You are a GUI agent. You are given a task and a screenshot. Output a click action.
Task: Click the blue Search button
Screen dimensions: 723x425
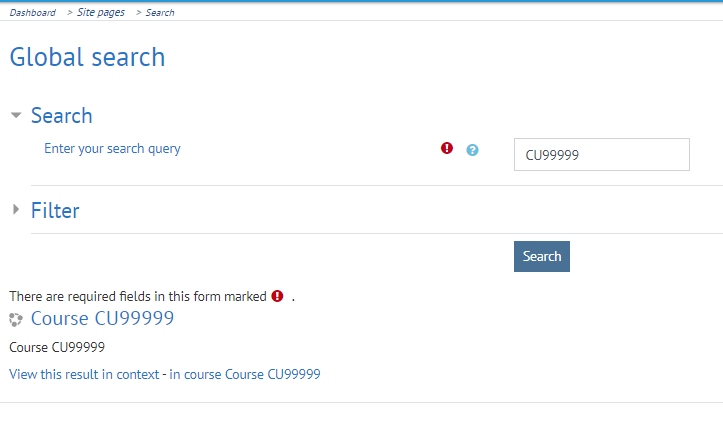(542, 256)
